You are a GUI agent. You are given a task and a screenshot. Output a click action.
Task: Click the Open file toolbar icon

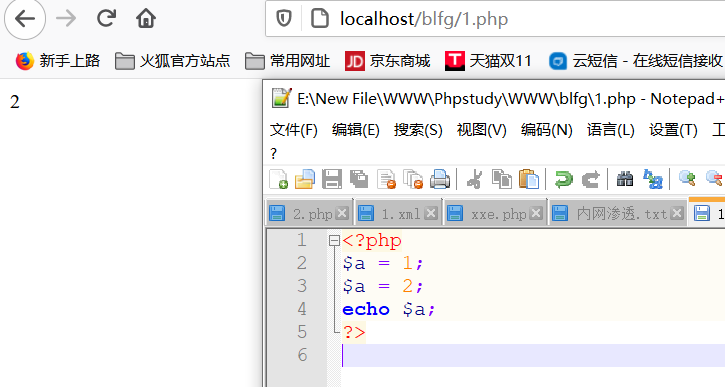305,179
